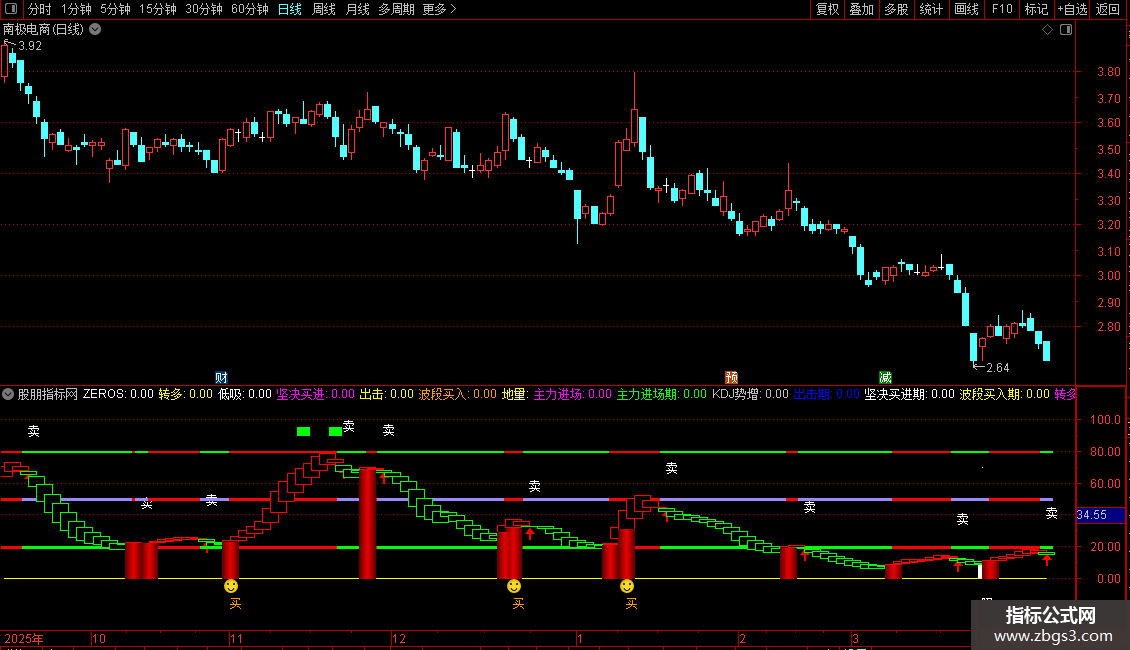
Task: Open the 财 finance event marker
Action: click(x=221, y=378)
